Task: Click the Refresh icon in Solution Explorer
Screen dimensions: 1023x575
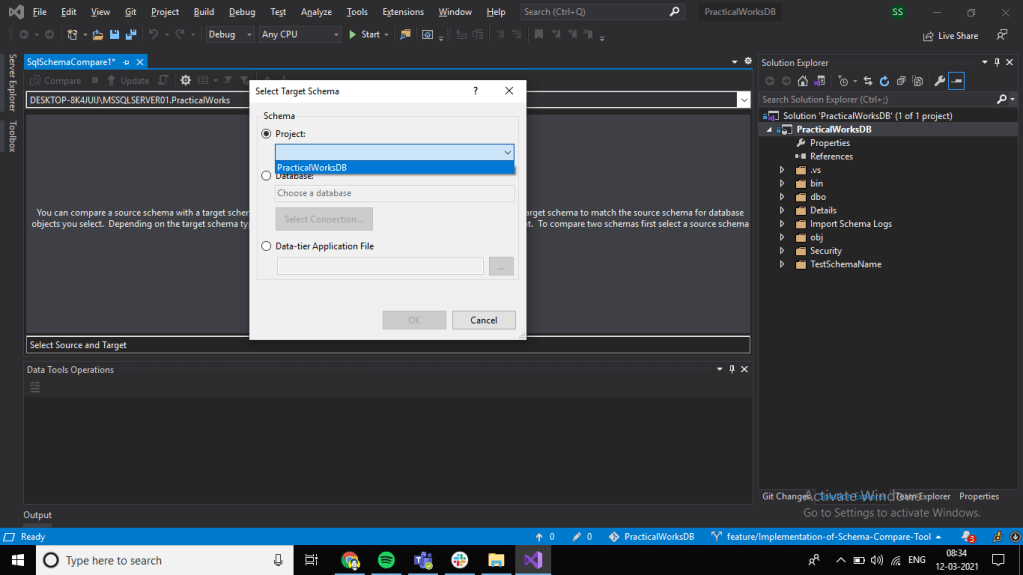Action: coord(884,81)
